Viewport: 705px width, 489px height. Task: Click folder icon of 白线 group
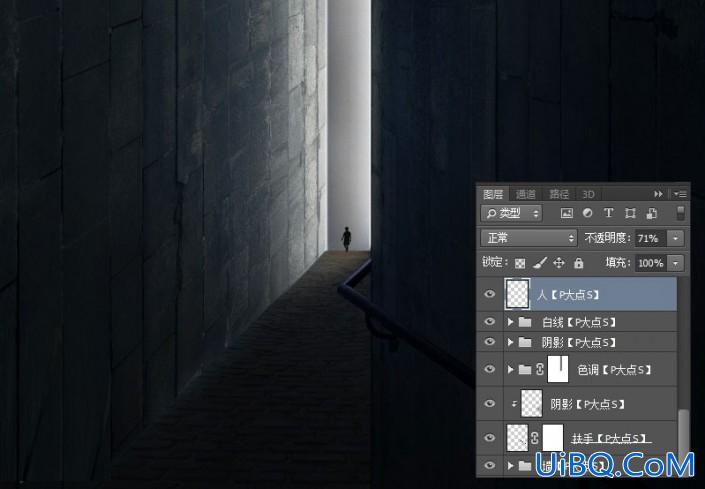(525, 322)
